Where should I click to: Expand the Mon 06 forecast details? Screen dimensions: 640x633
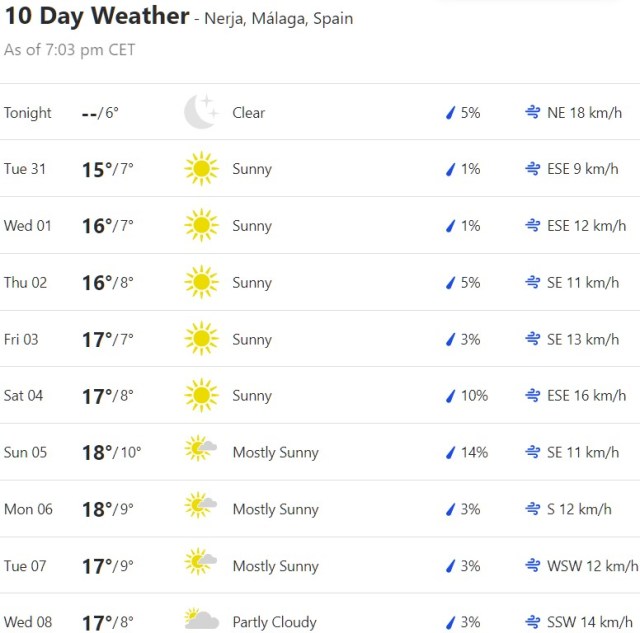[x=320, y=509]
